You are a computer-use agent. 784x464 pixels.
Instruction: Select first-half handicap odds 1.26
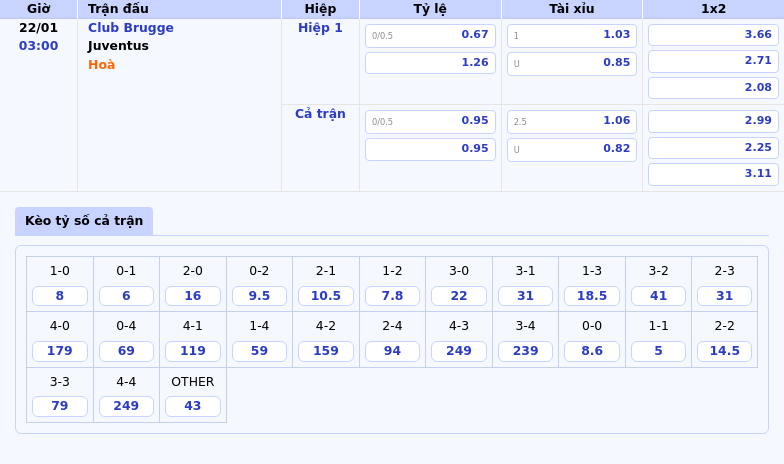430,63
